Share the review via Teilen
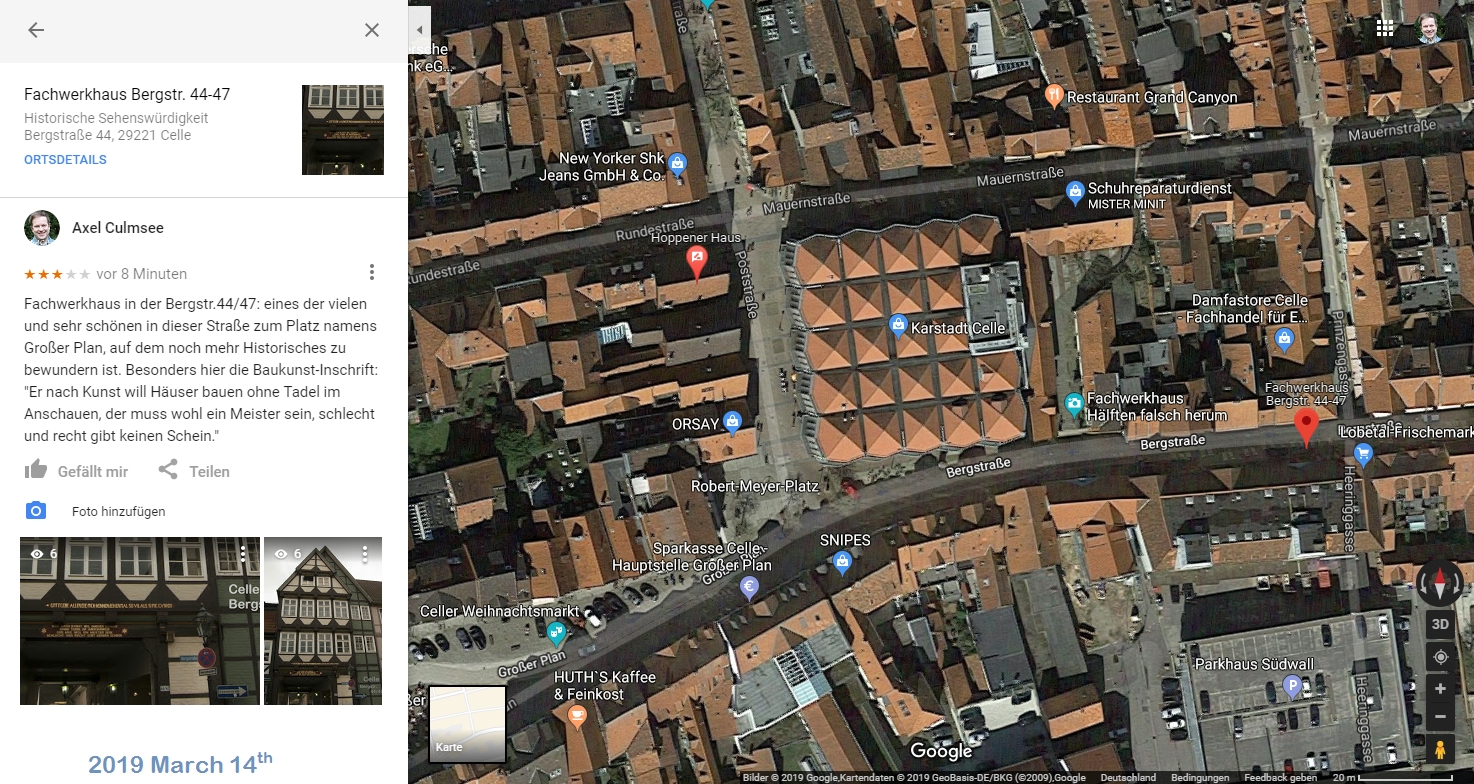 (x=194, y=471)
